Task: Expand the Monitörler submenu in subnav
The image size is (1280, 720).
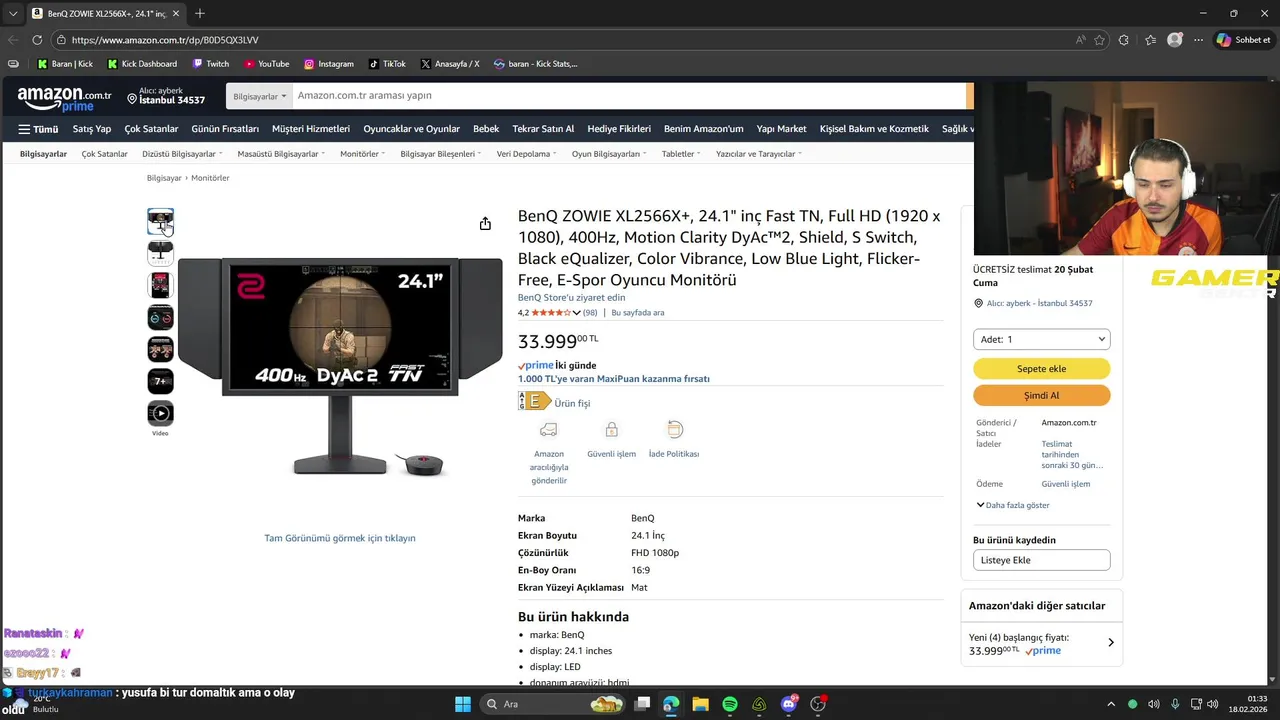Action: click(362, 154)
